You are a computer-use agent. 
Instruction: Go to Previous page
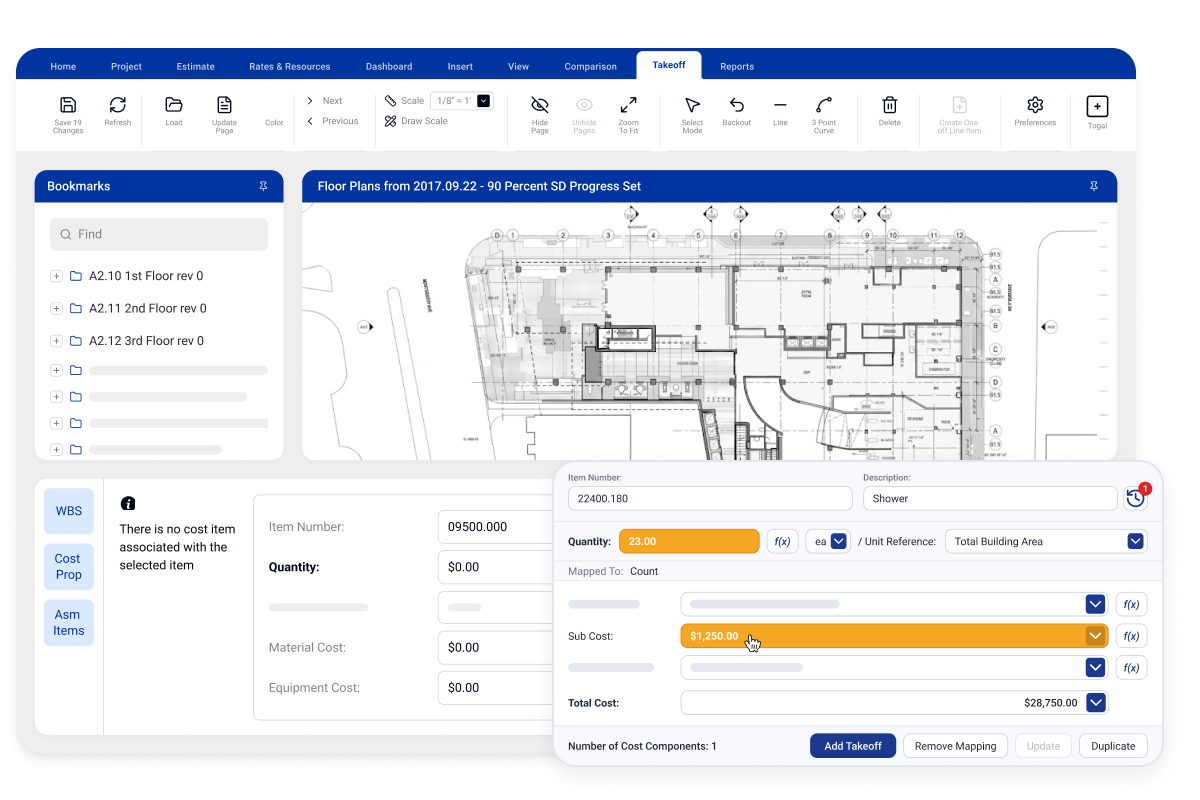pos(332,121)
